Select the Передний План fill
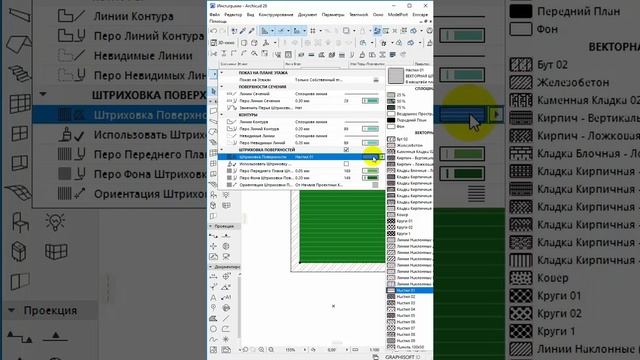The height and width of the screenshot is (360, 640). (x=409, y=120)
